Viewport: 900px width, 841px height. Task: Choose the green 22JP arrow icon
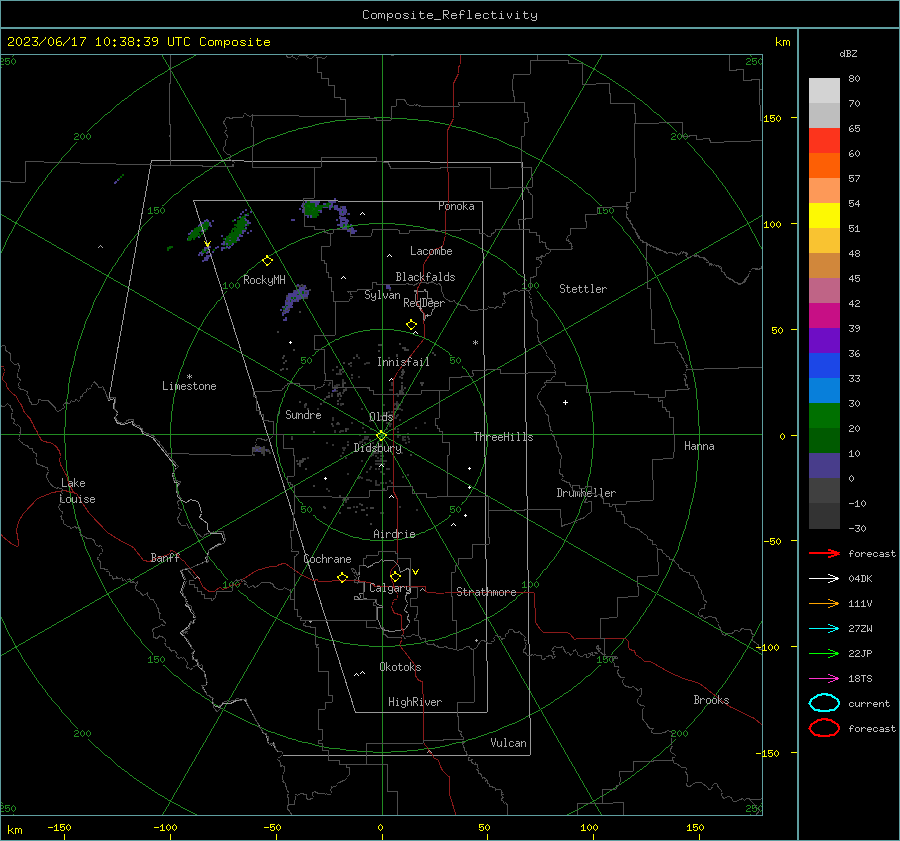(824, 653)
